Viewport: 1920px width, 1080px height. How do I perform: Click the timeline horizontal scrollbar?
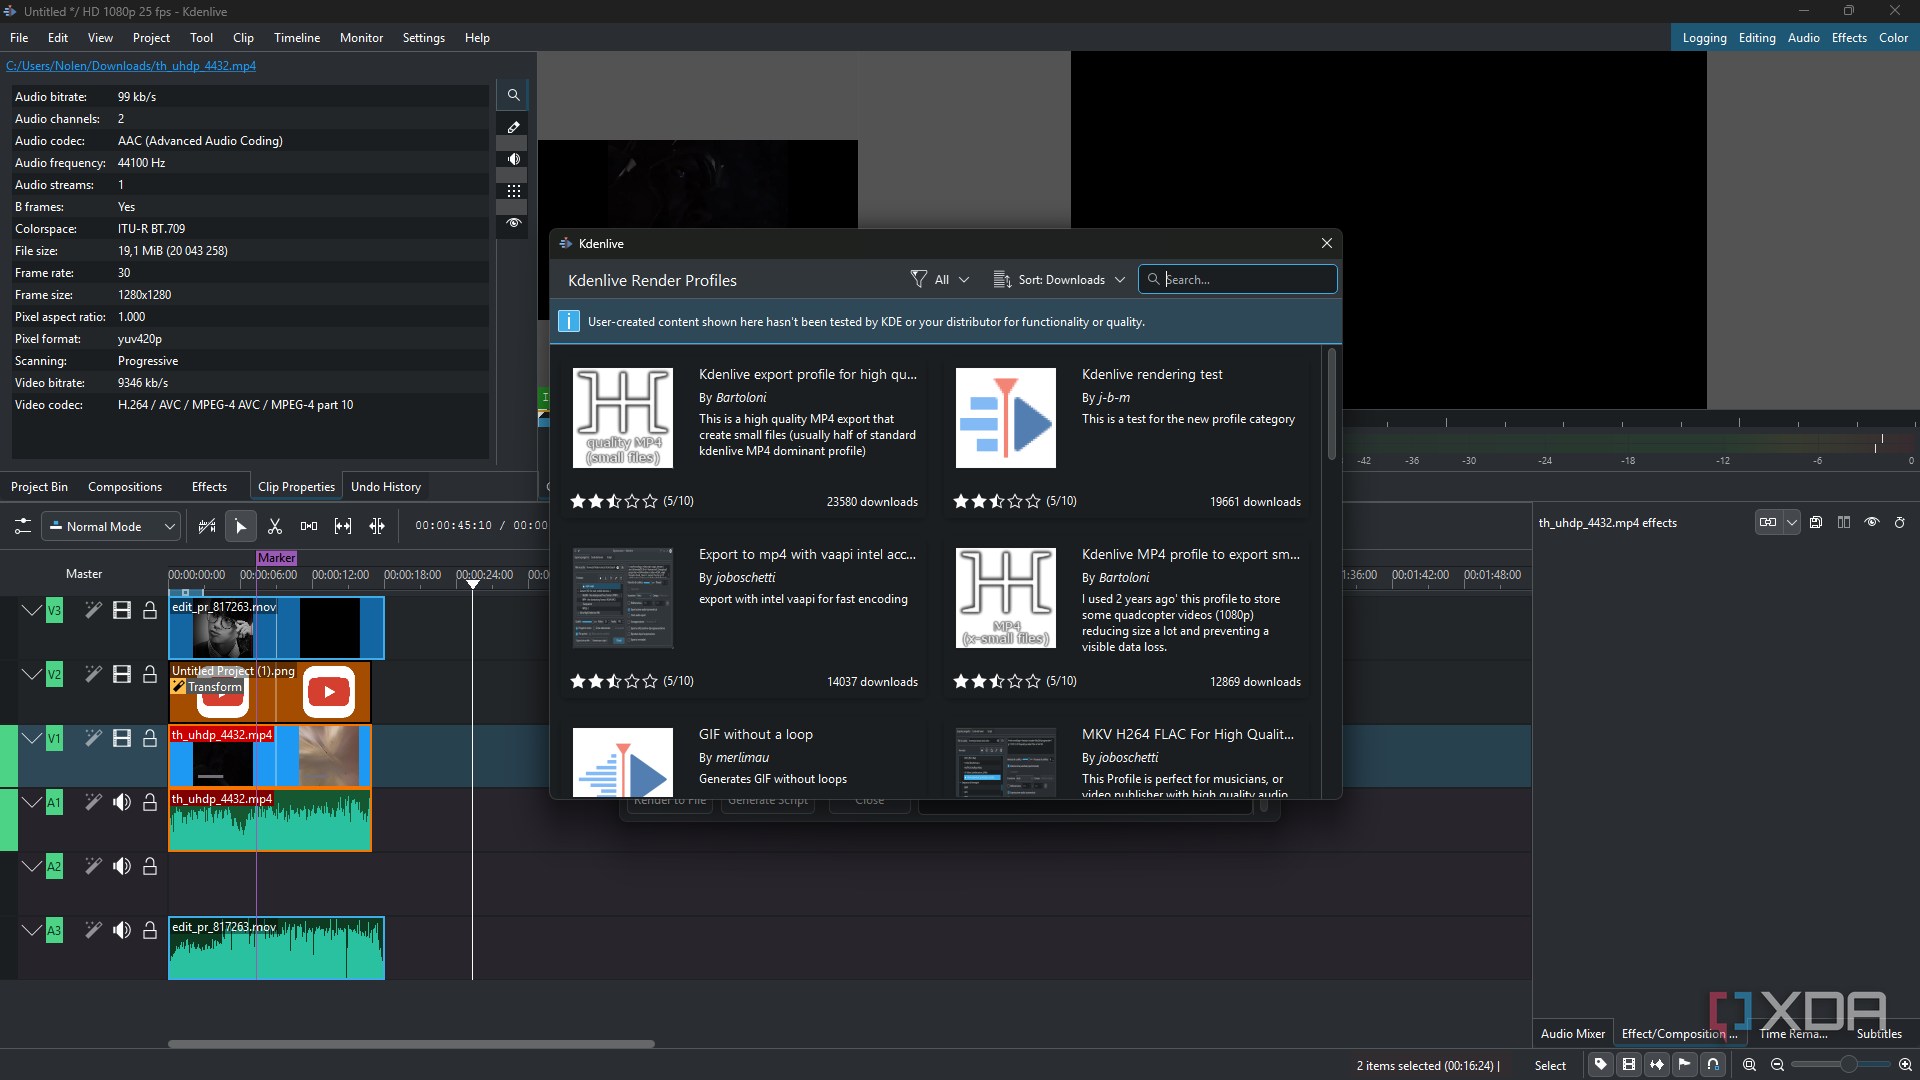coord(411,1044)
